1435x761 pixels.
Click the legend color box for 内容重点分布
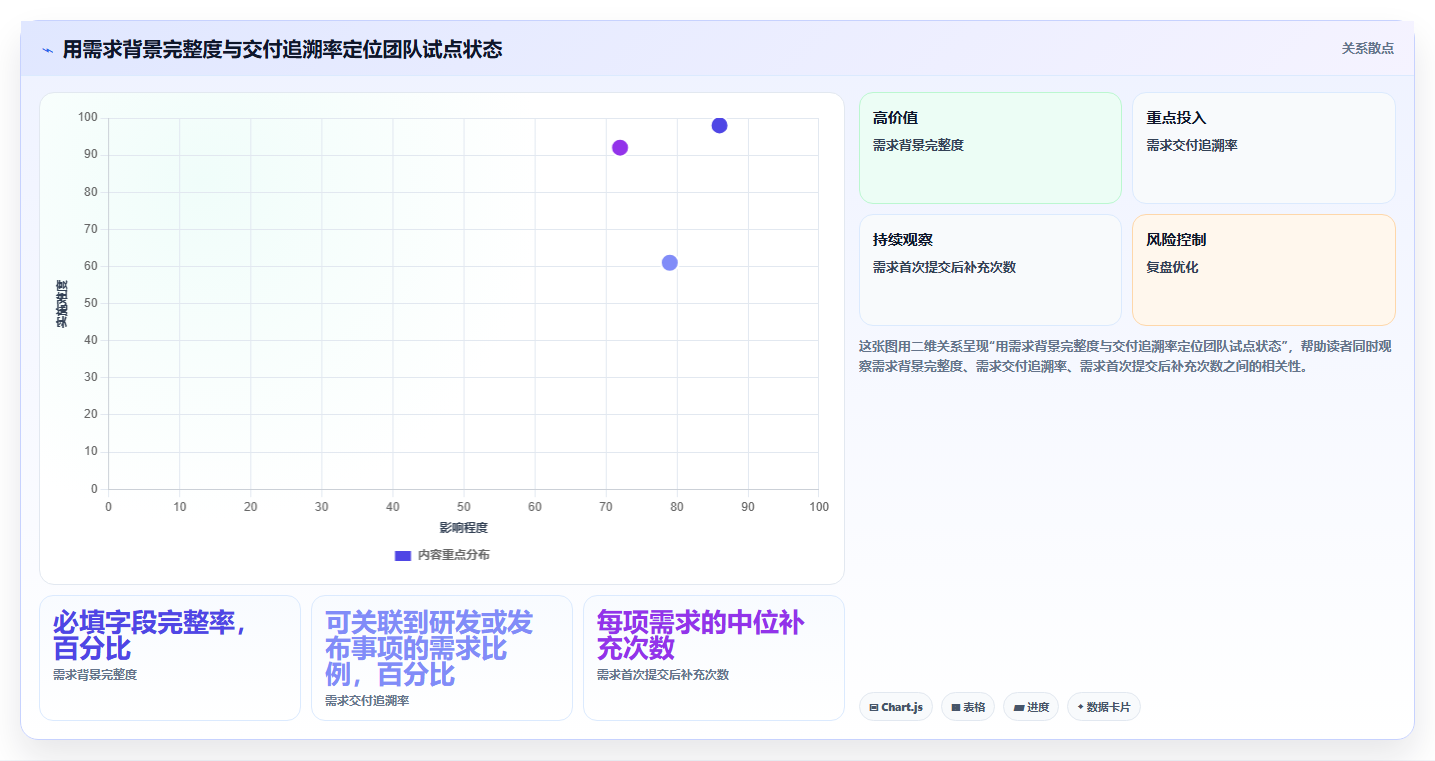(x=403, y=555)
